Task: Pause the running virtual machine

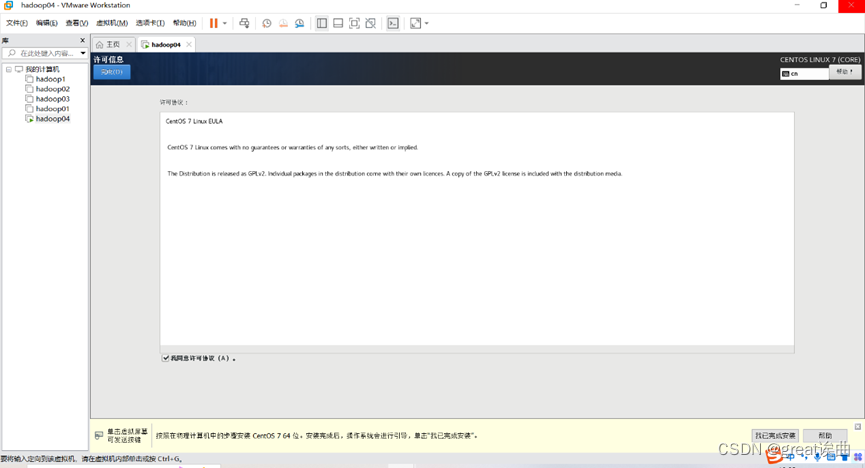Action: pos(213,23)
